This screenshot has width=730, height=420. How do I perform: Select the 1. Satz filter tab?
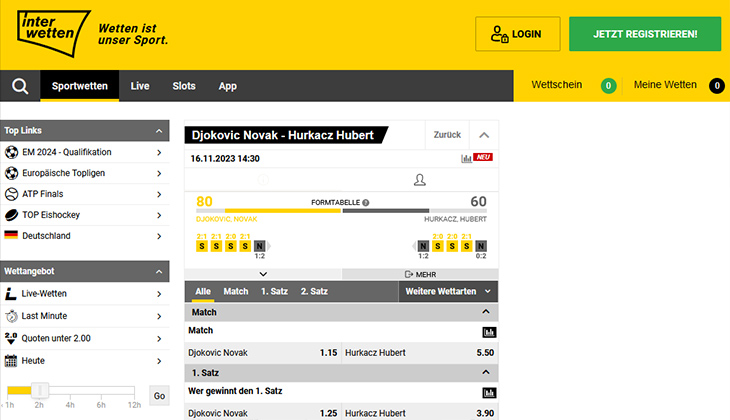point(274,291)
